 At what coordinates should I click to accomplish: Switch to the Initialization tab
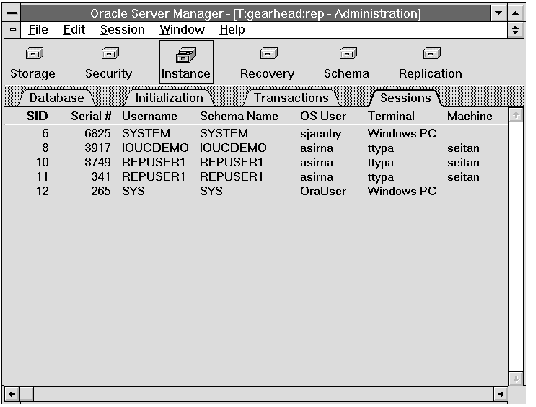[169, 98]
